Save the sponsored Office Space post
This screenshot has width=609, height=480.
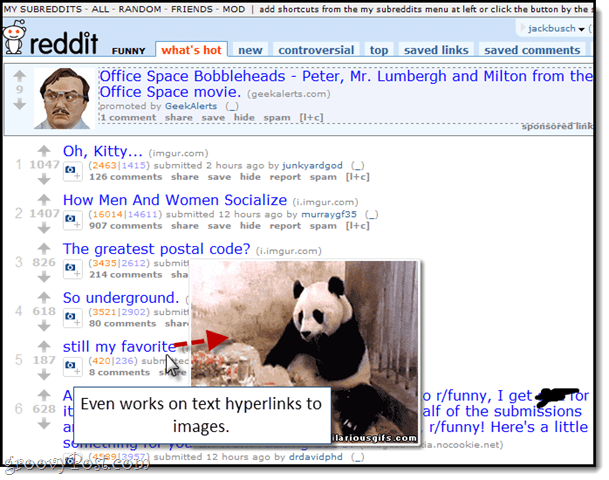click(x=213, y=118)
